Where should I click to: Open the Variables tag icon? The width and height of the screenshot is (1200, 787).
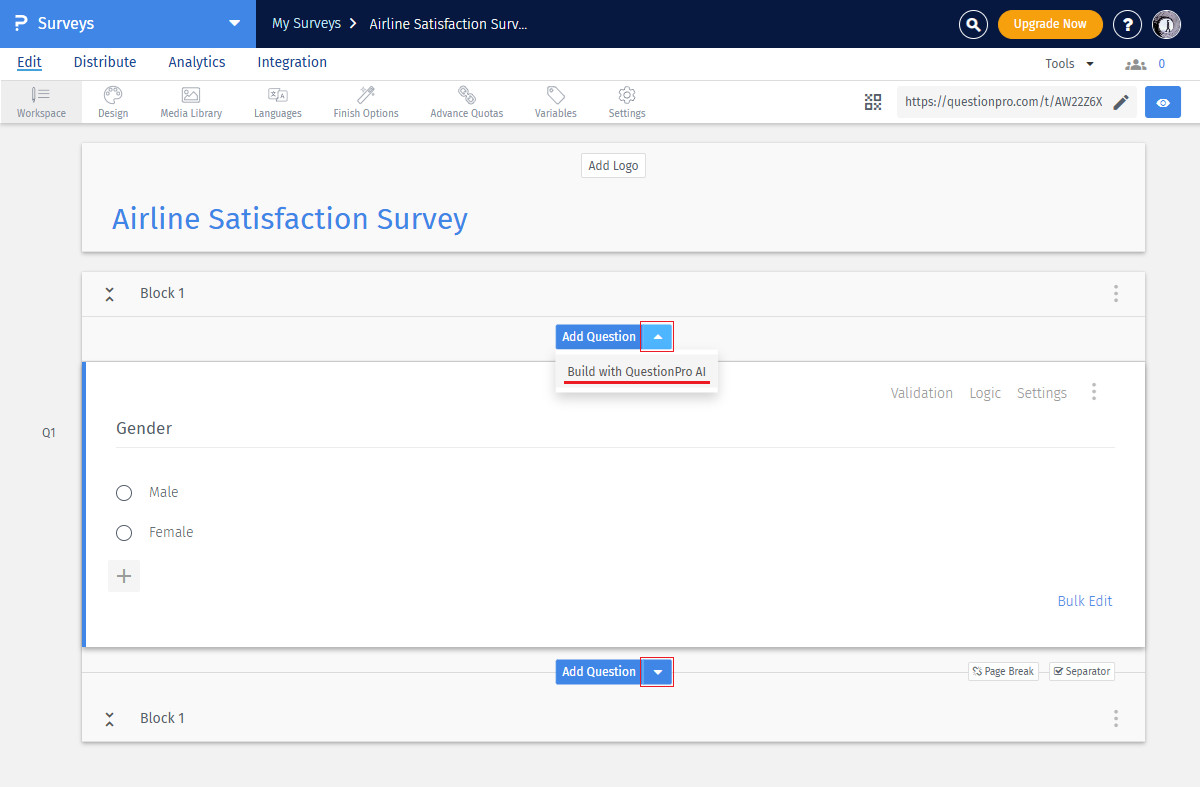pyautogui.click(x=555, y=95)
